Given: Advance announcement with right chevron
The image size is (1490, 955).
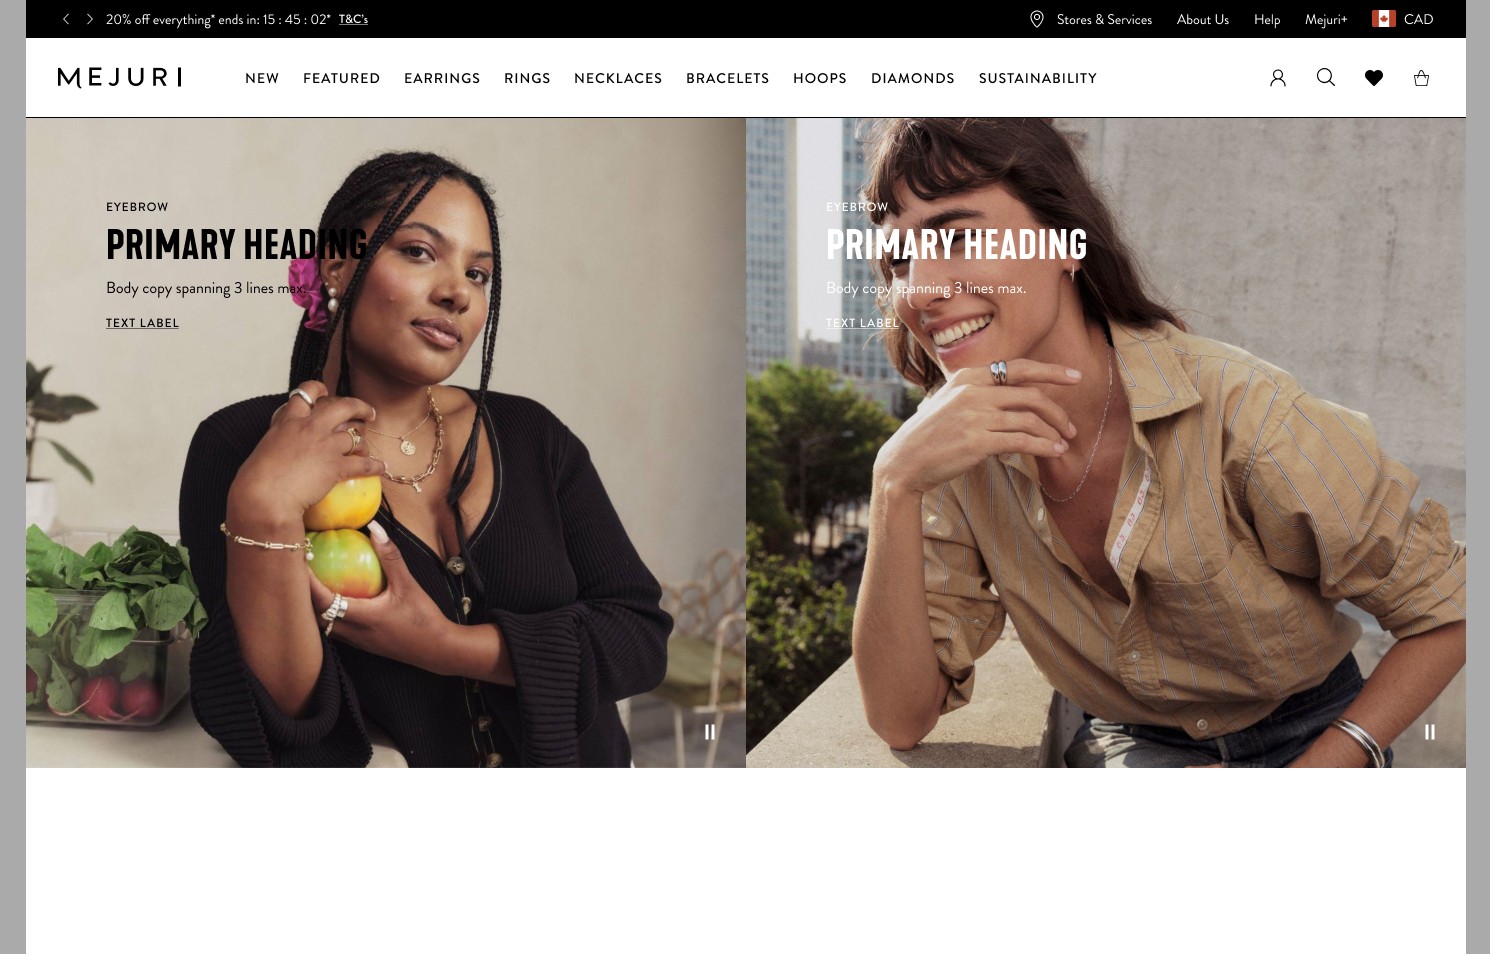Looking at the screenshot, I should coord(89,19).
